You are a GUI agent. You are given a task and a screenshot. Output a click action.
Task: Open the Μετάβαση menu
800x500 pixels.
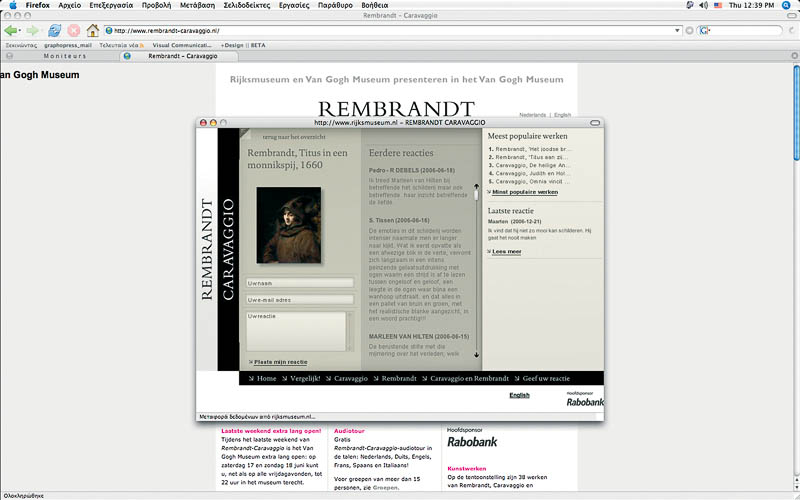pos(197,5)
